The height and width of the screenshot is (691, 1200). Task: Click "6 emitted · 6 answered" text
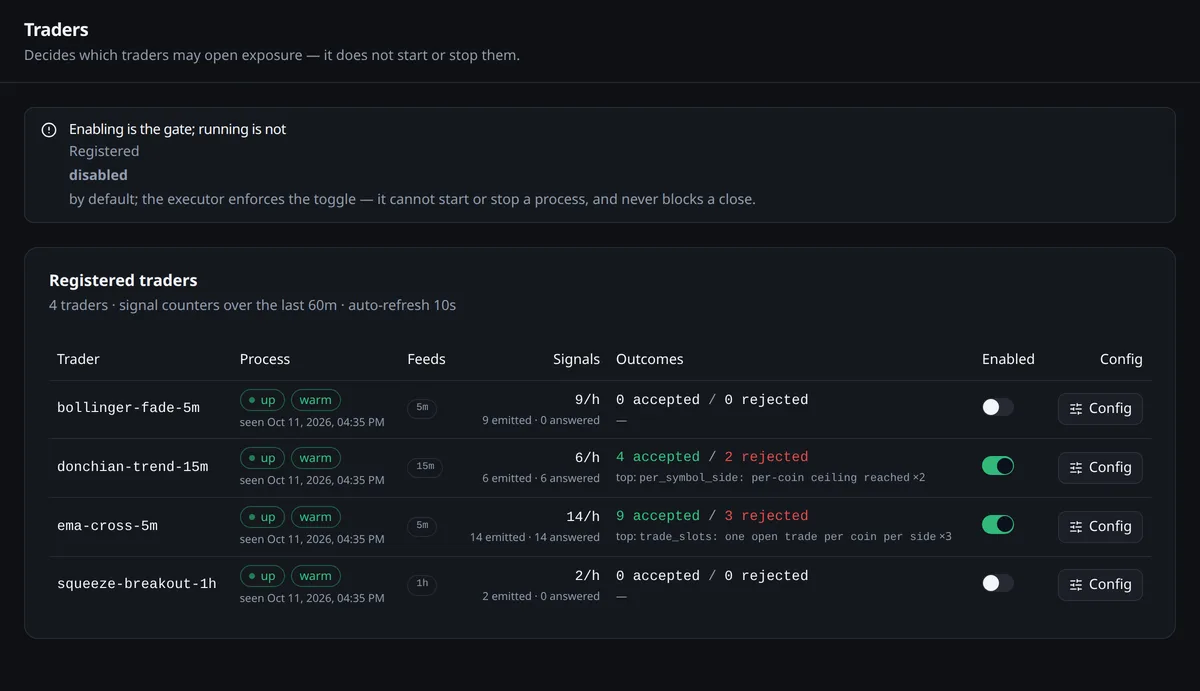(x=541, y=478)
